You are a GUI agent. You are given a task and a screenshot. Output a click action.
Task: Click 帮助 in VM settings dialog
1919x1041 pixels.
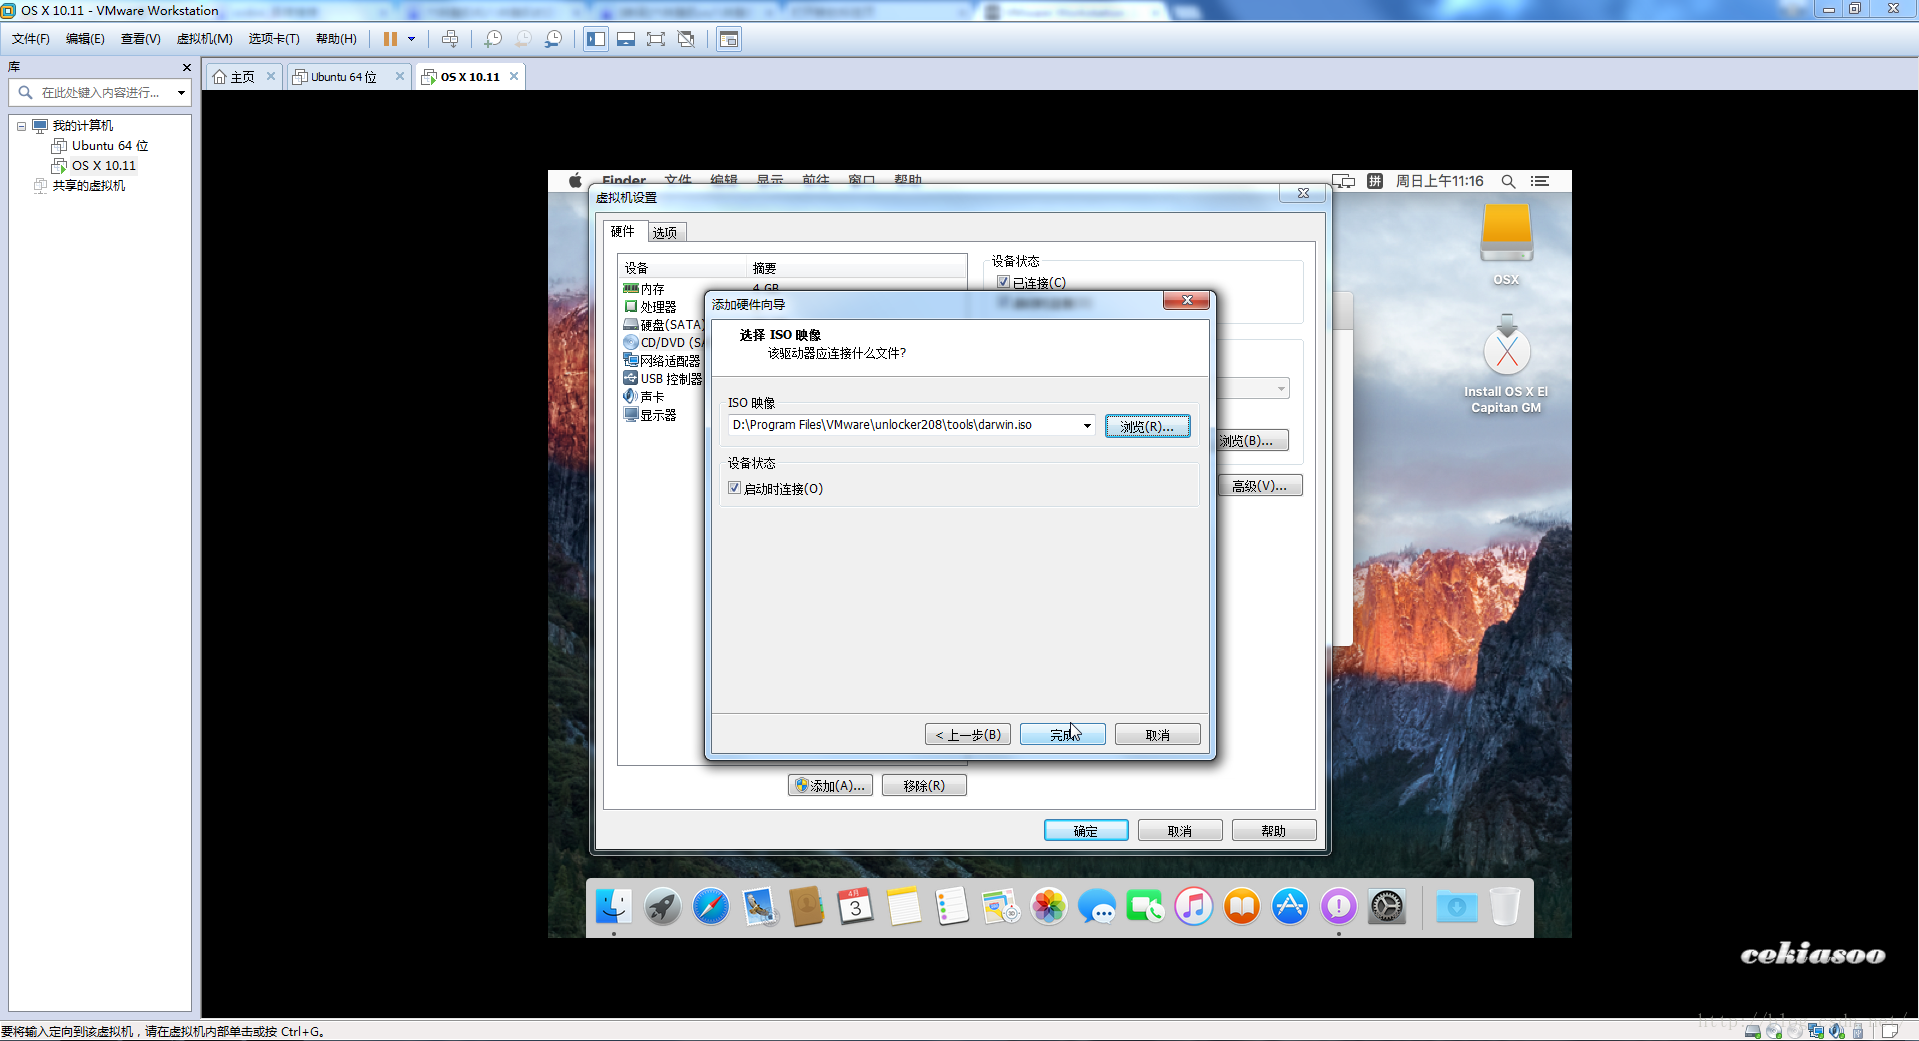click(1274, 831)
